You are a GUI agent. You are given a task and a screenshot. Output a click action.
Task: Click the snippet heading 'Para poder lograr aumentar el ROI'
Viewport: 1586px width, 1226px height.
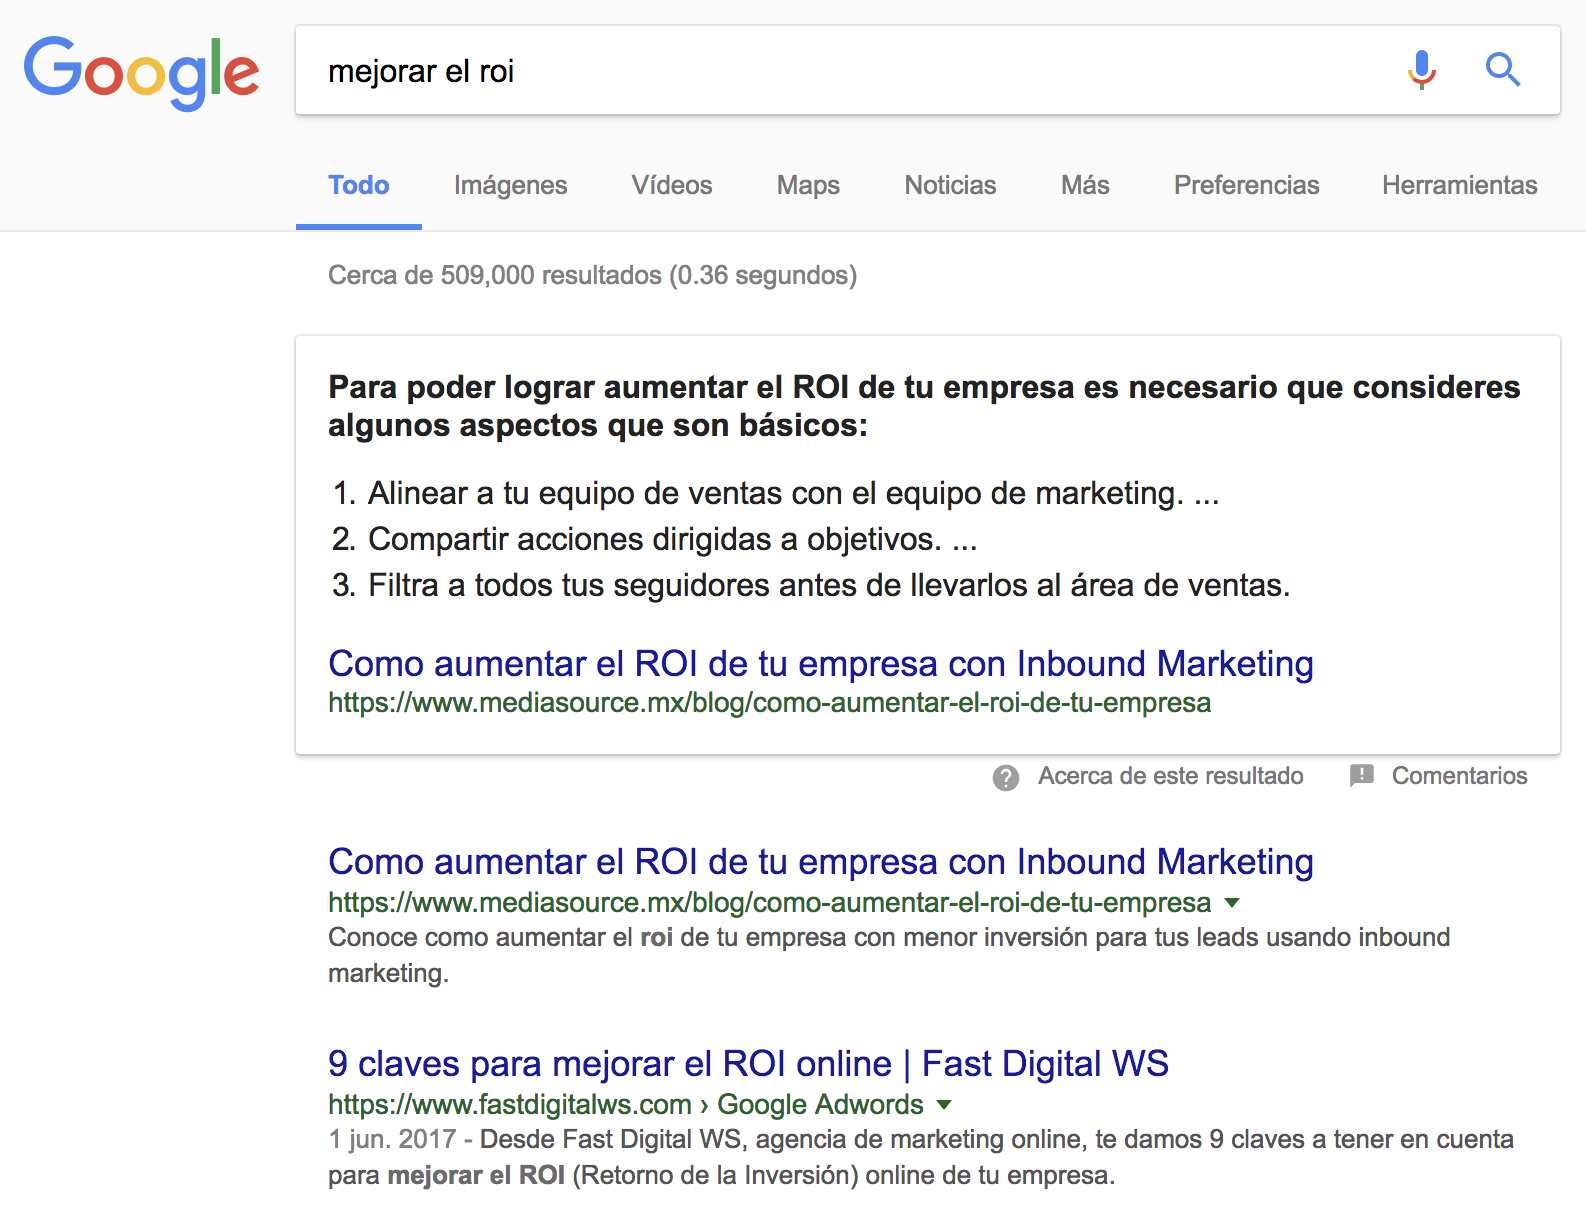click(x=924, y=406)
